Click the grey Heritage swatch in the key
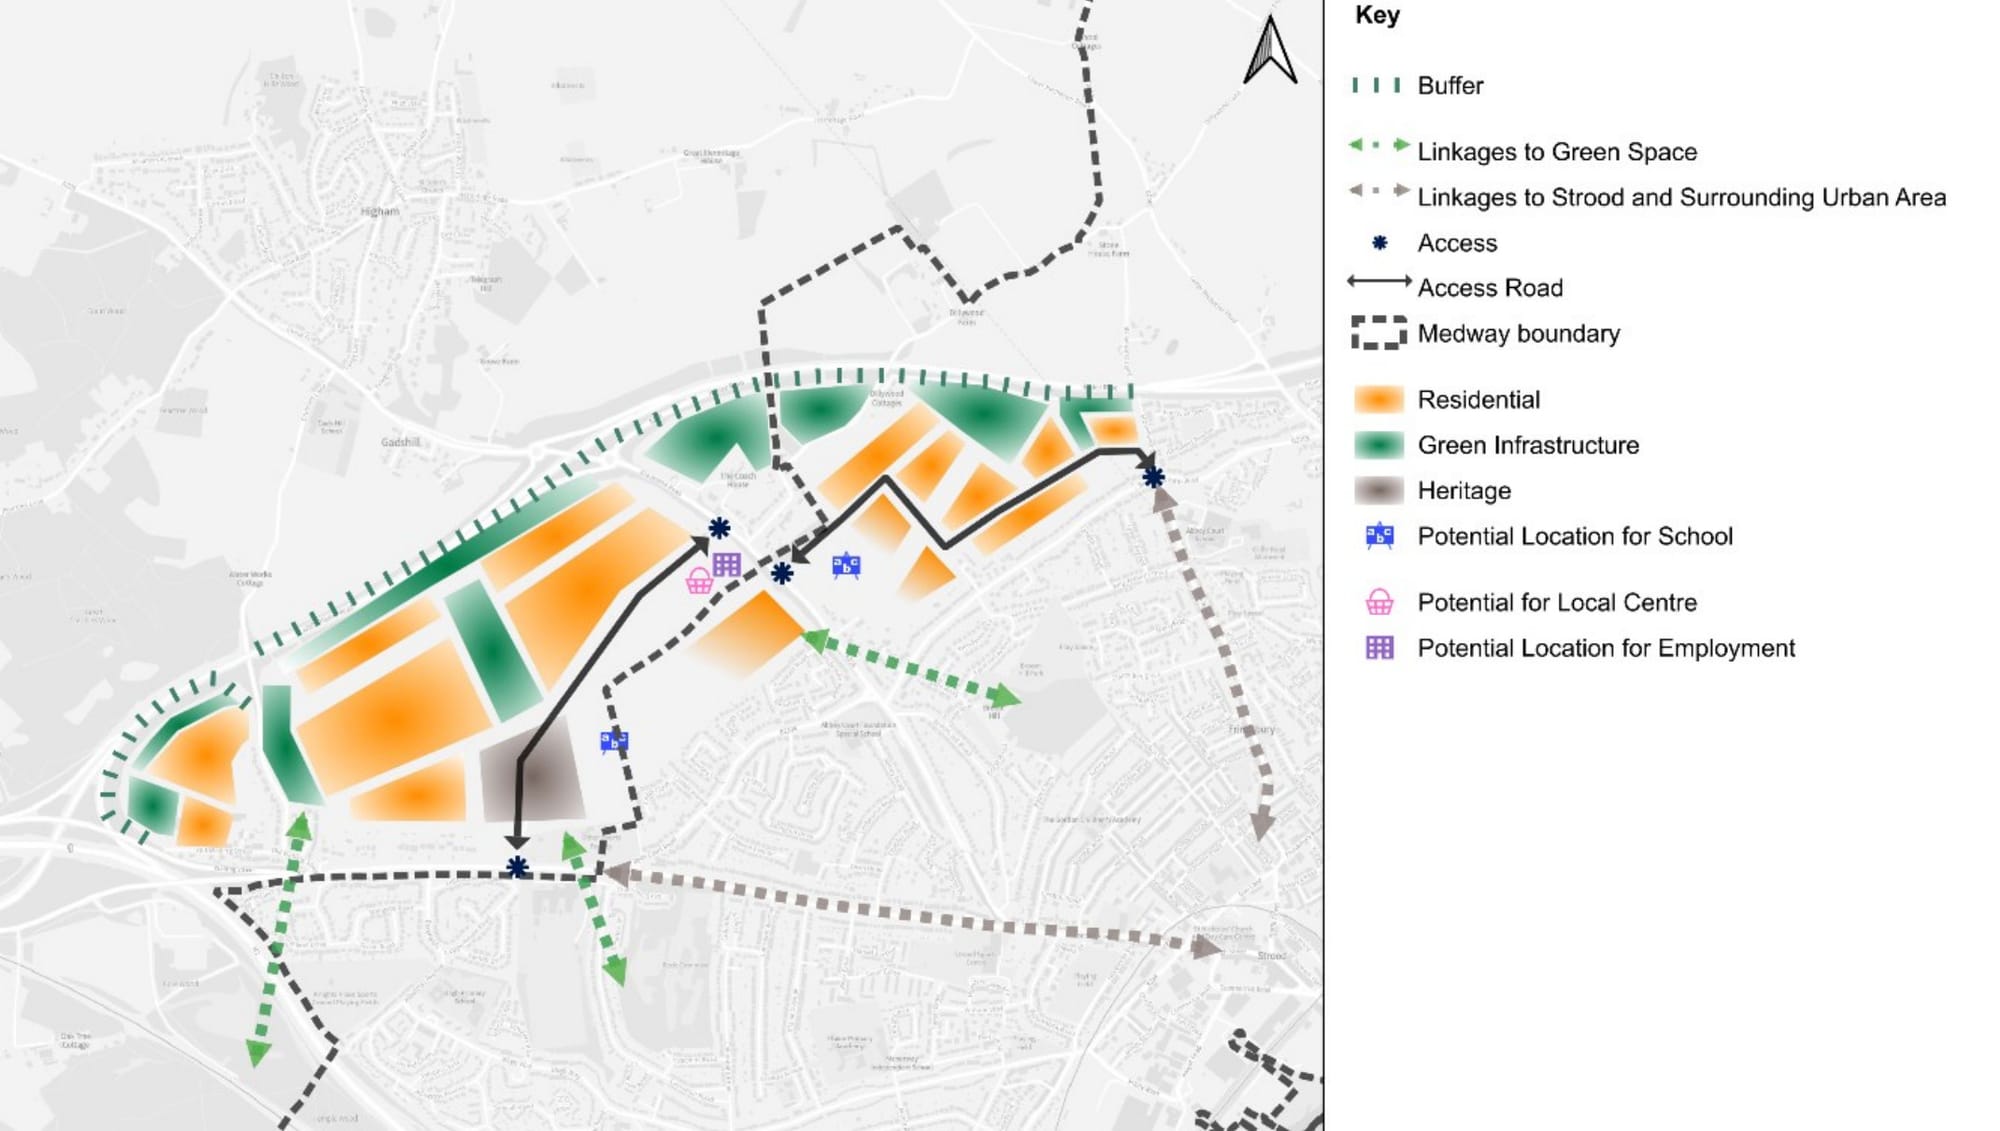The width and height of the screenshot is (2000, 1131). point(1378,490)
